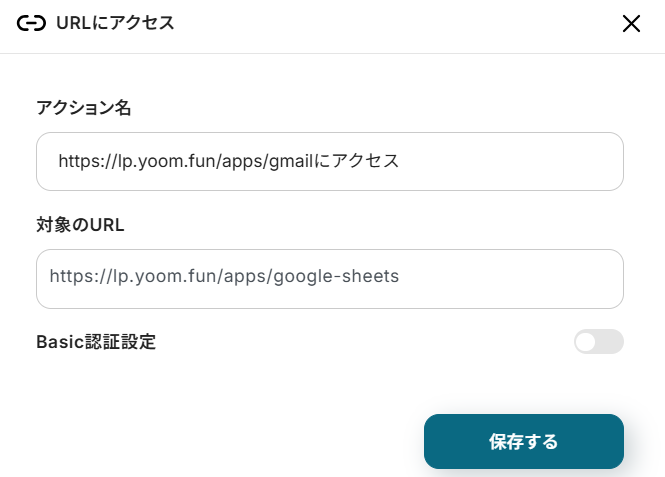Enable Basic authentication with the switch

(x=598, y=342)
